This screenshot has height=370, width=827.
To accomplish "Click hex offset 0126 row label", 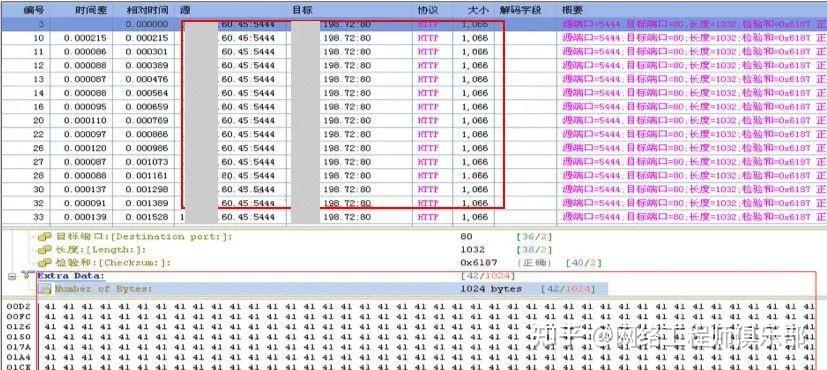I will 18,326.
